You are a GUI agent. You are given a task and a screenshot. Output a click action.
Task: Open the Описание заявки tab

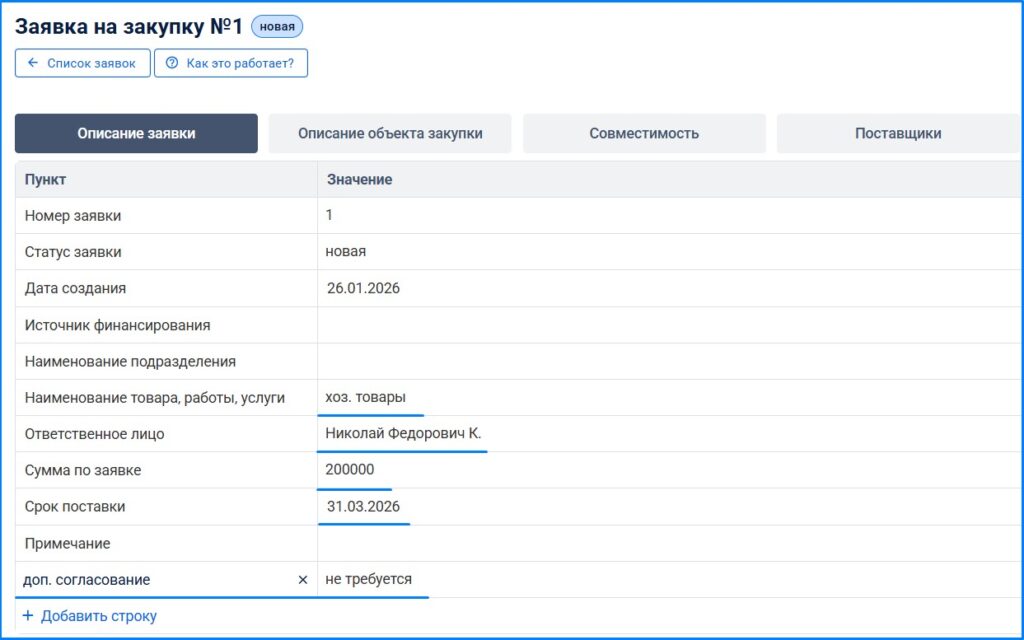(136, 133)
